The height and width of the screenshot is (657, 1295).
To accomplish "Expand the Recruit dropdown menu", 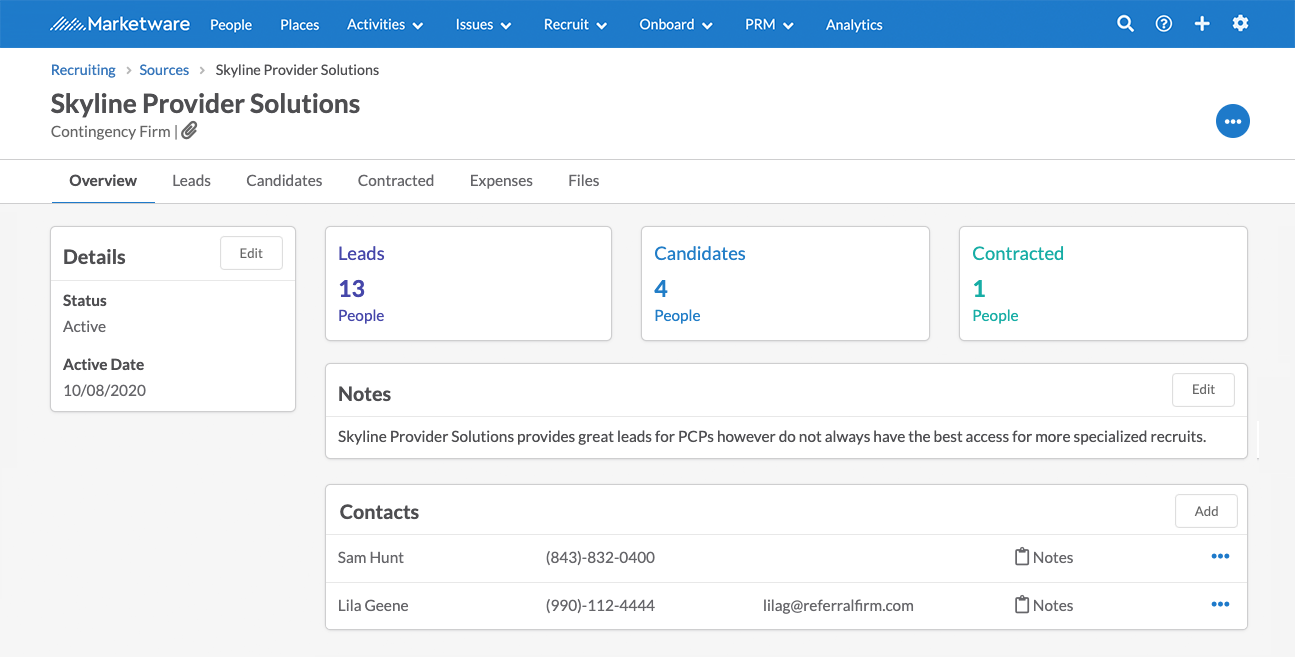I will click(575, 25).
